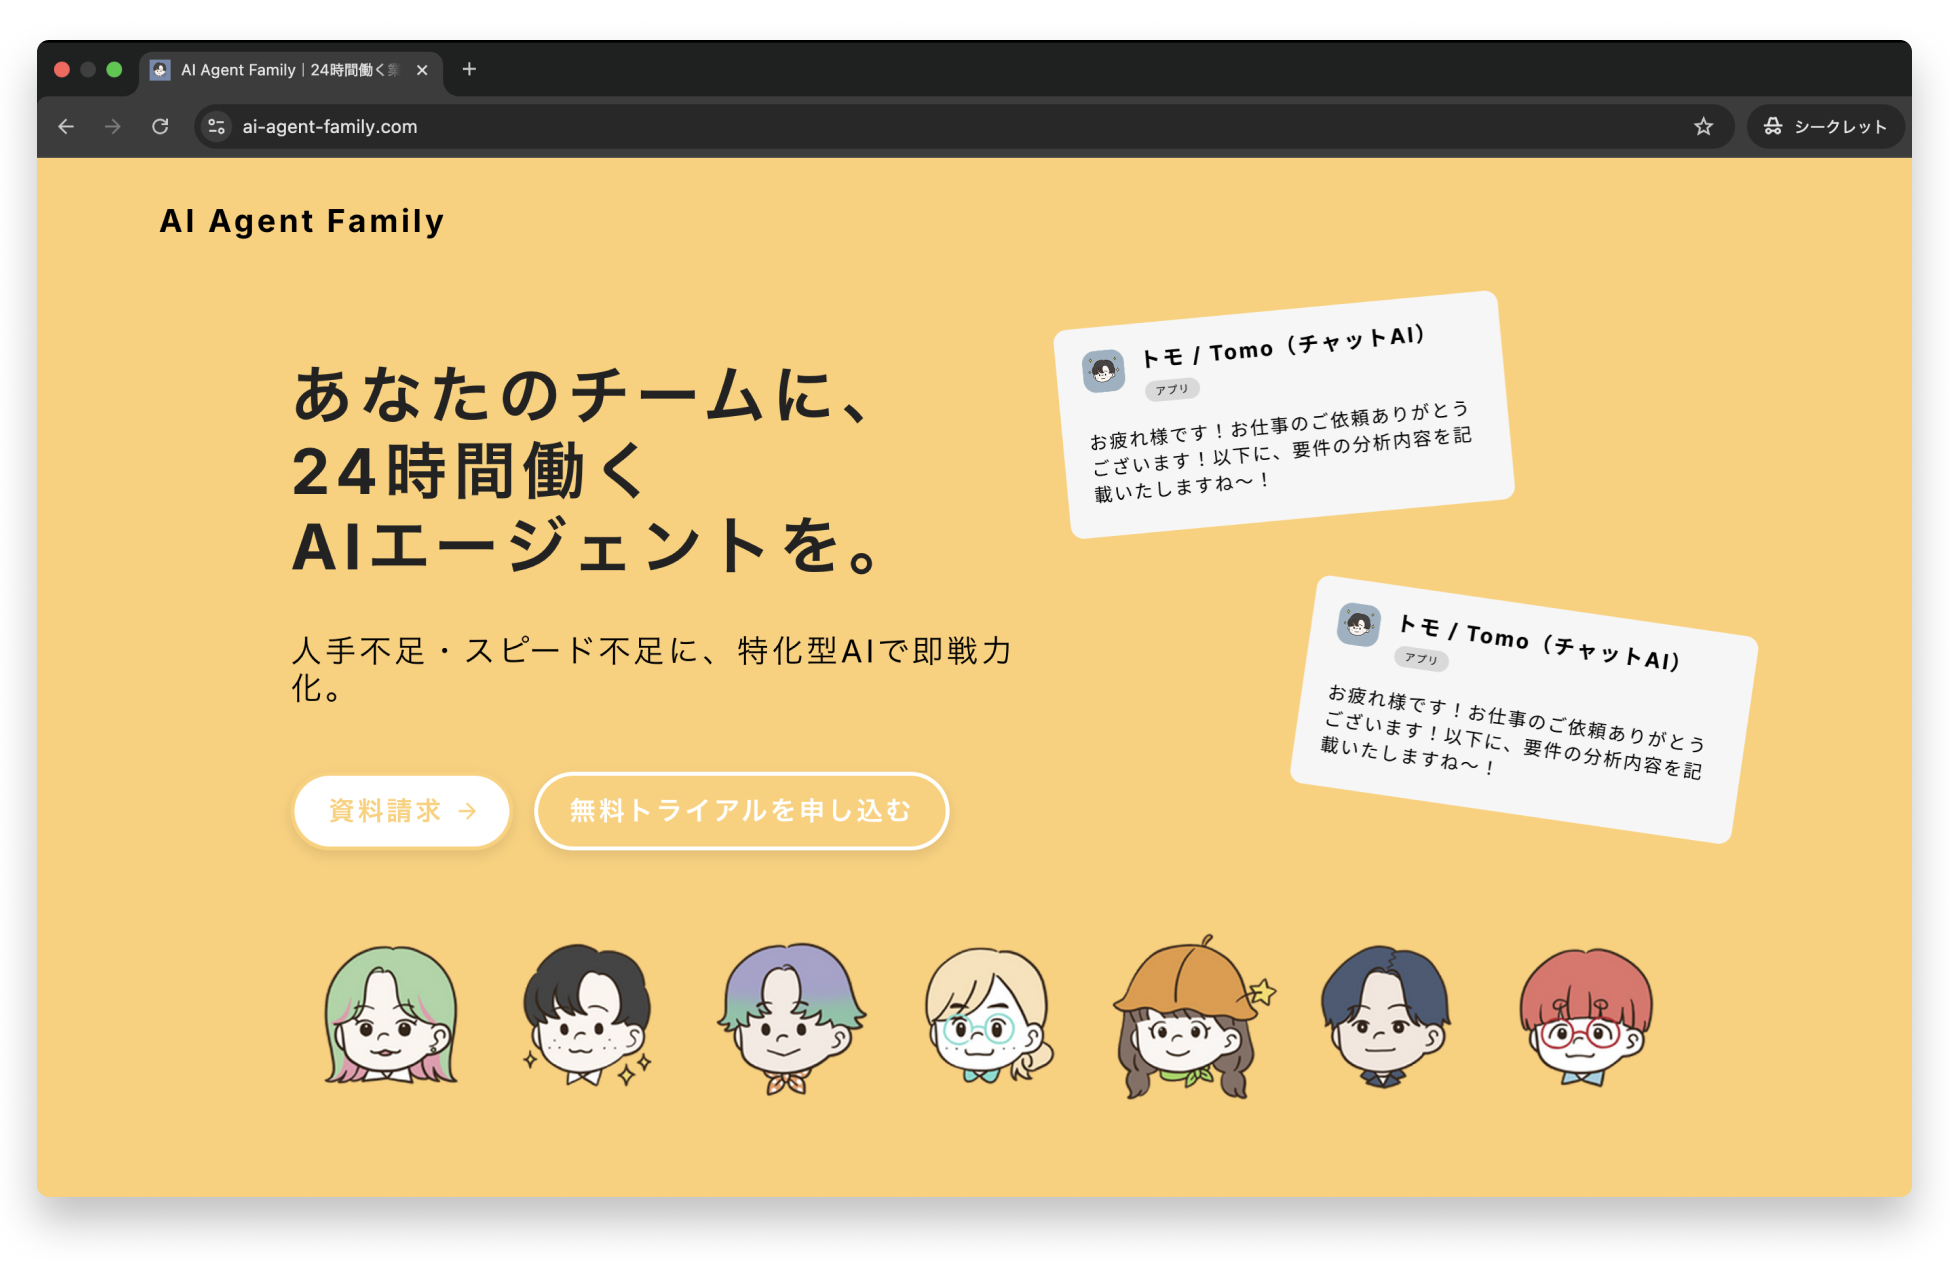This screenshot has width=1950, height=1277.
Task: Open site information icon in address bar
Action: pyautogui.click(x=216, y=127)
